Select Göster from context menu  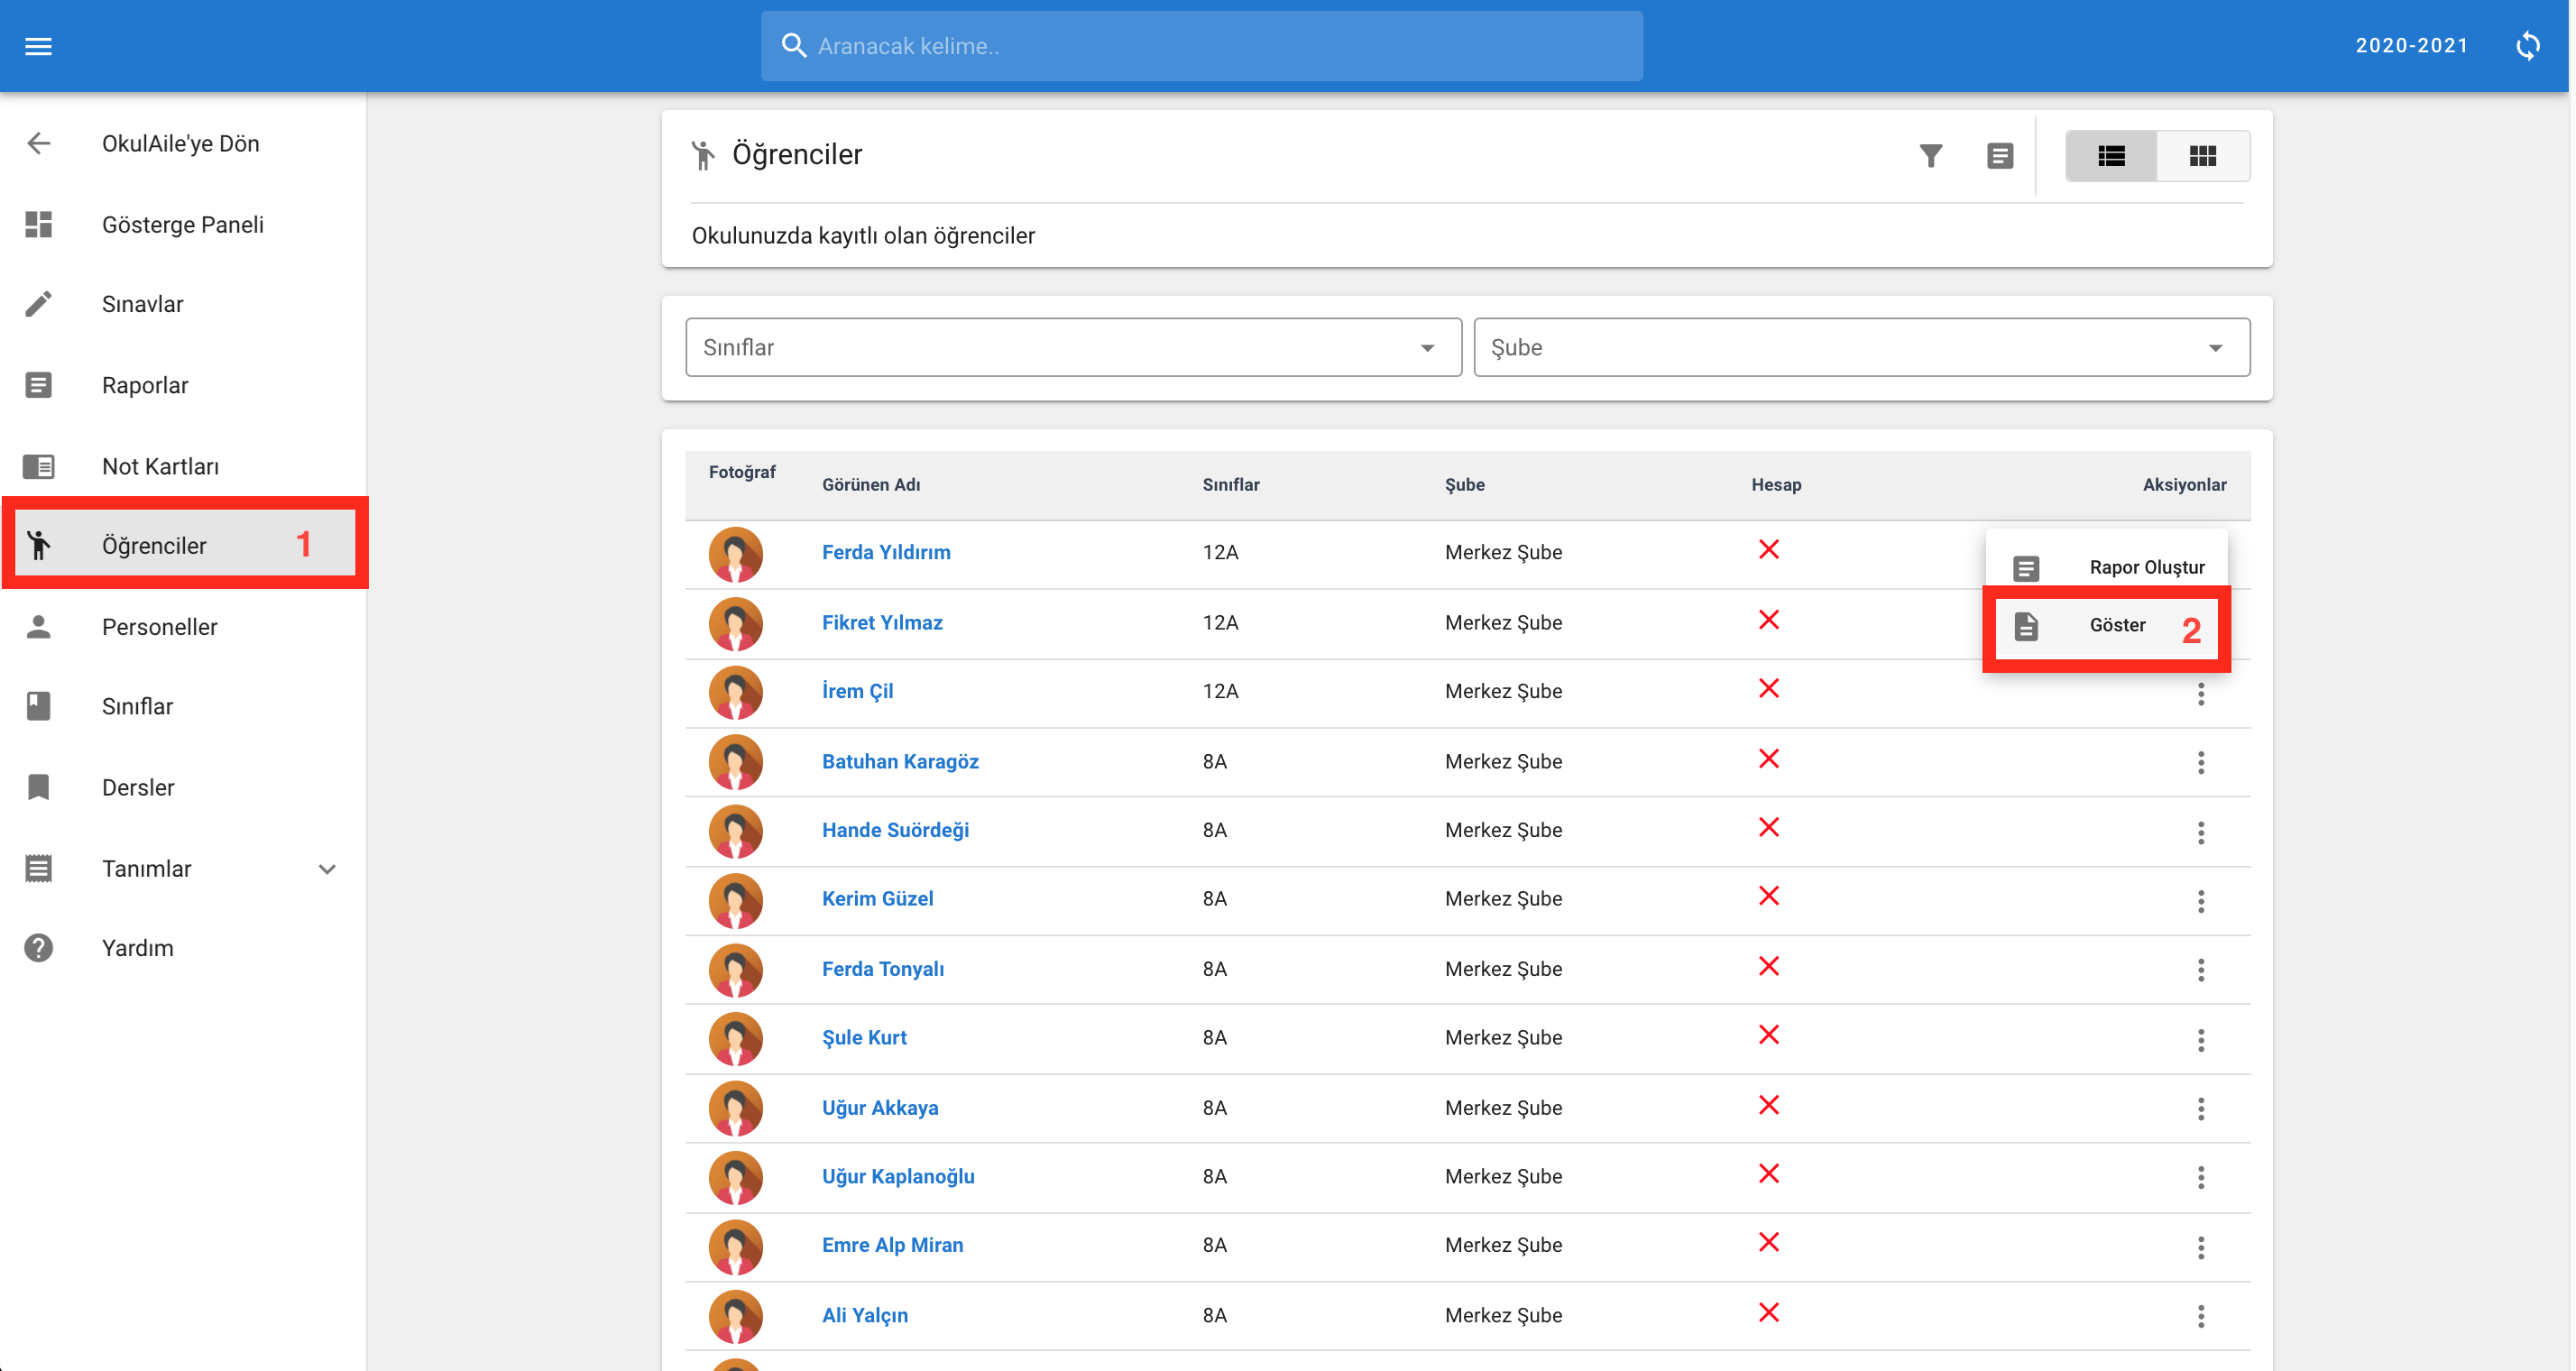coord(2106,626)
